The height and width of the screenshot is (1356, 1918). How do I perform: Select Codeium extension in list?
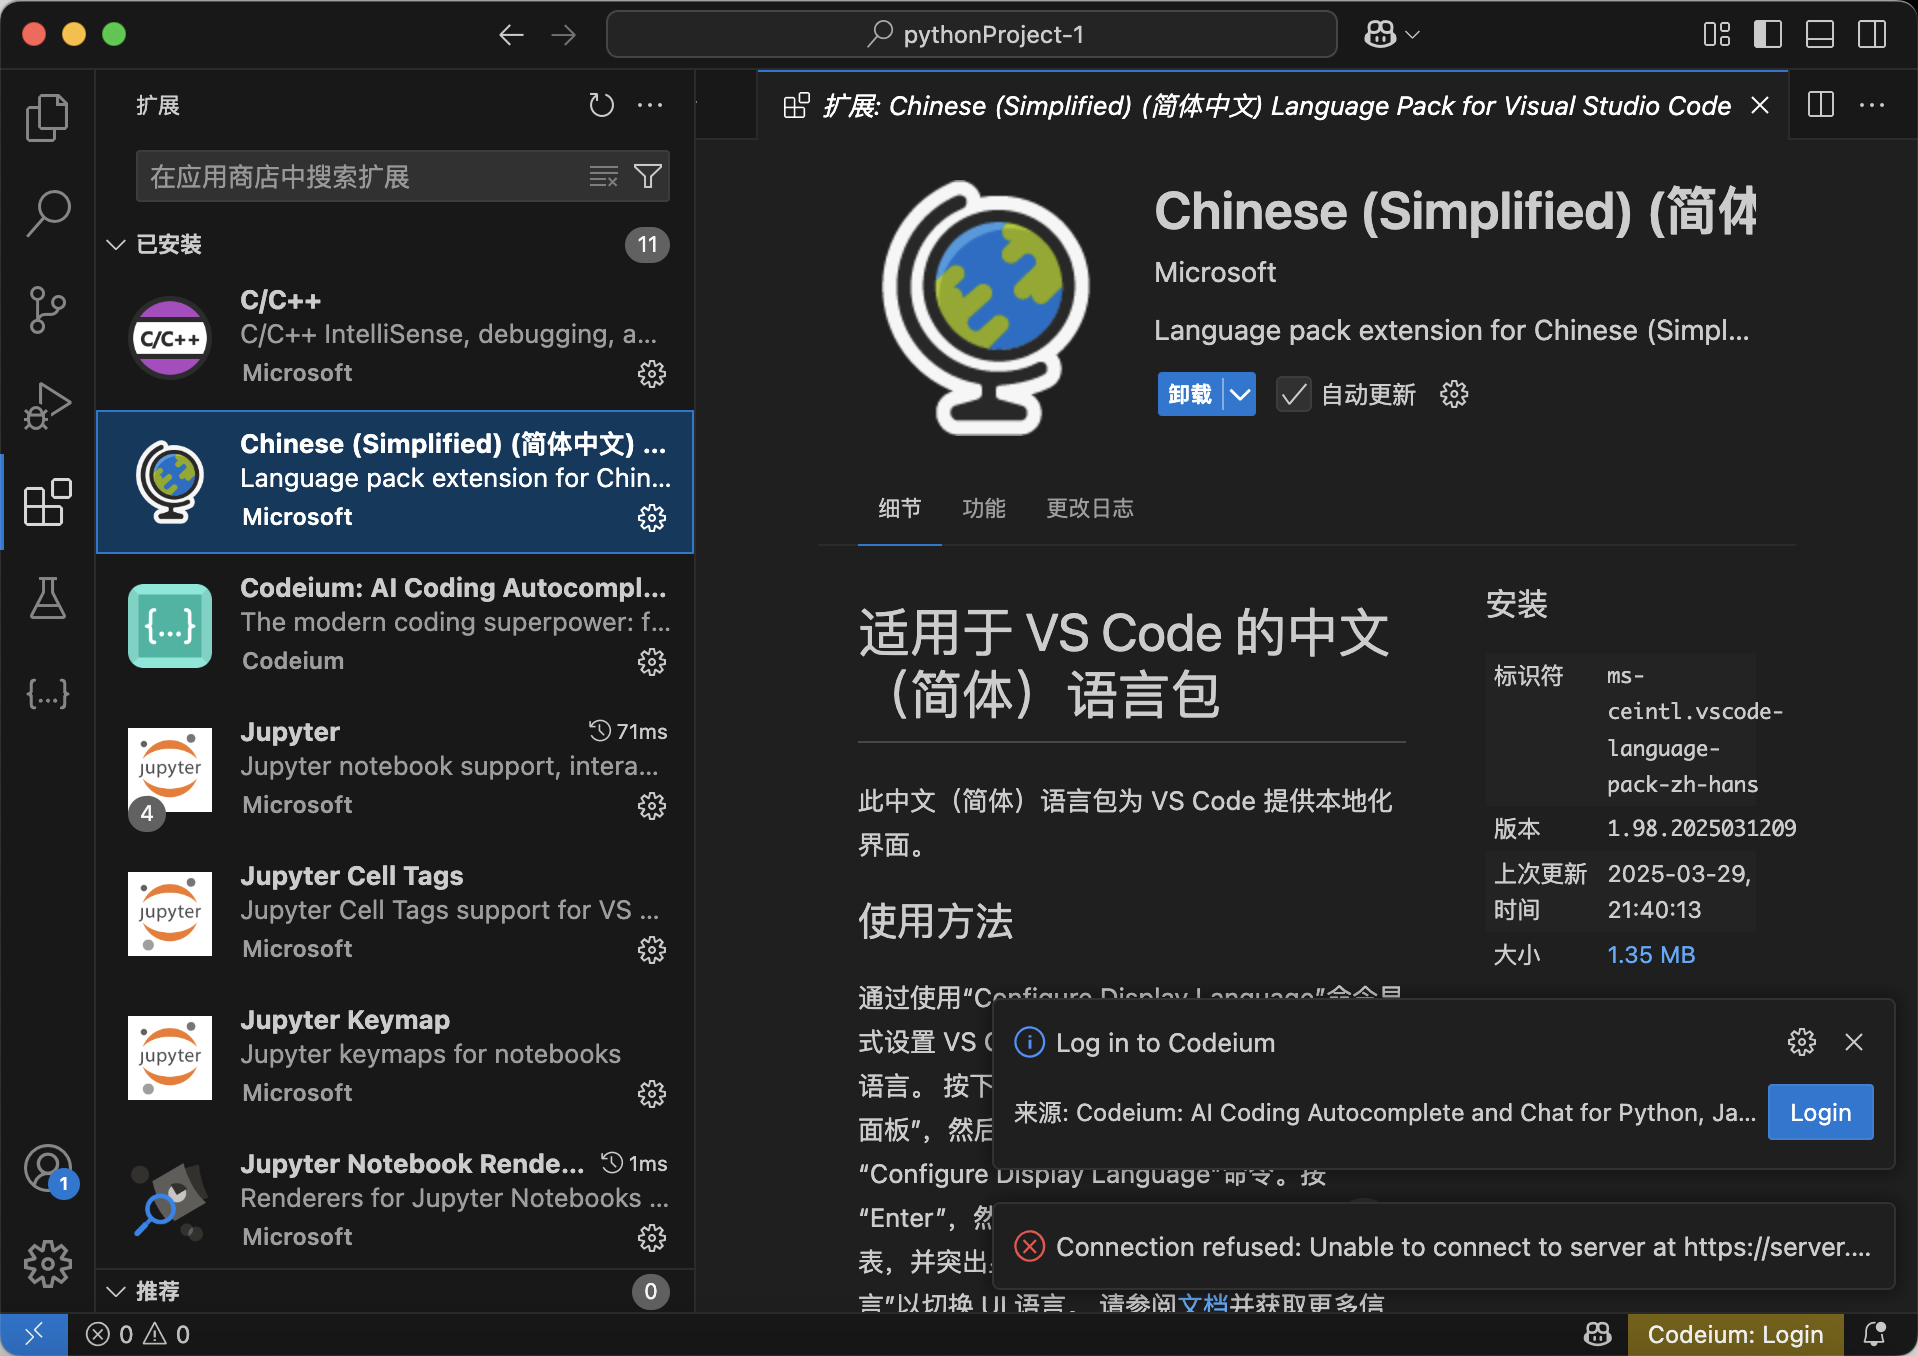395,625
